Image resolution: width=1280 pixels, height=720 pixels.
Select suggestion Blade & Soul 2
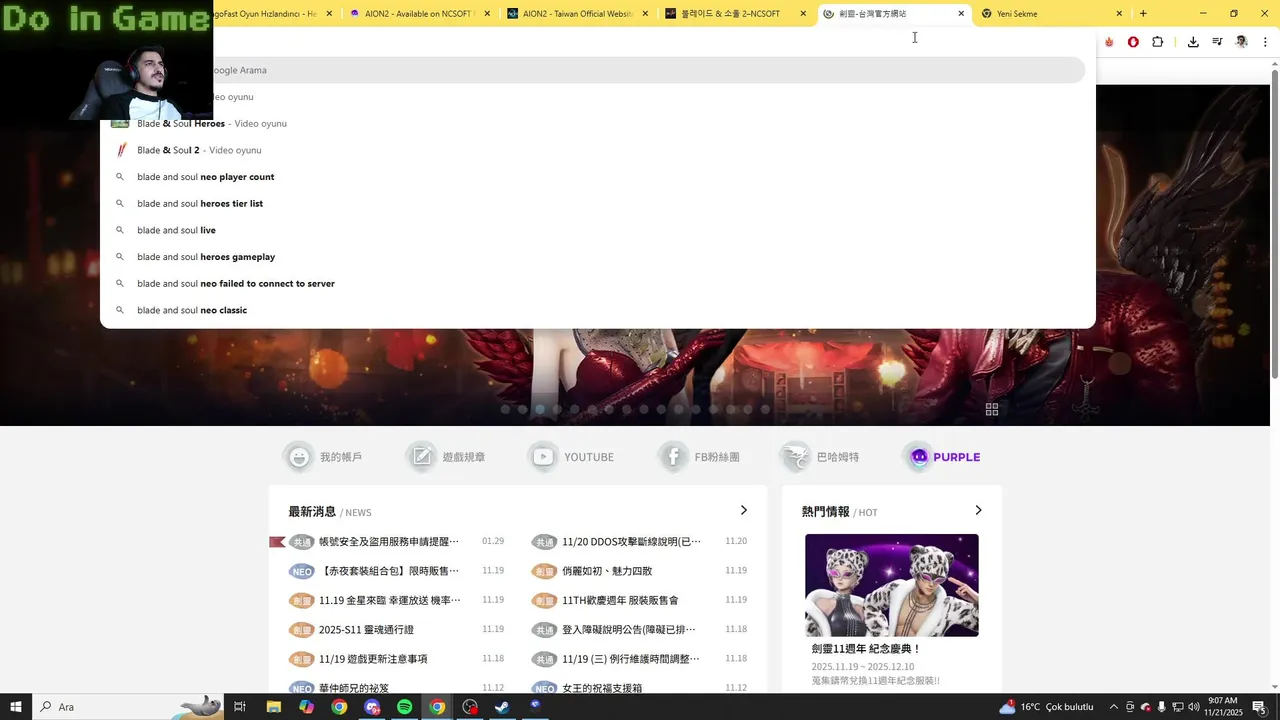pos(598,150)
